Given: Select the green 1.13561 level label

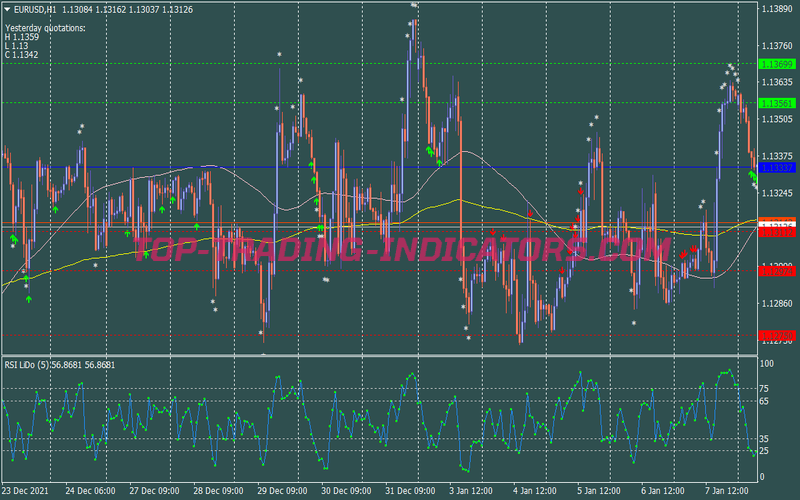Looking at the screenshot, I should [777, 103].
